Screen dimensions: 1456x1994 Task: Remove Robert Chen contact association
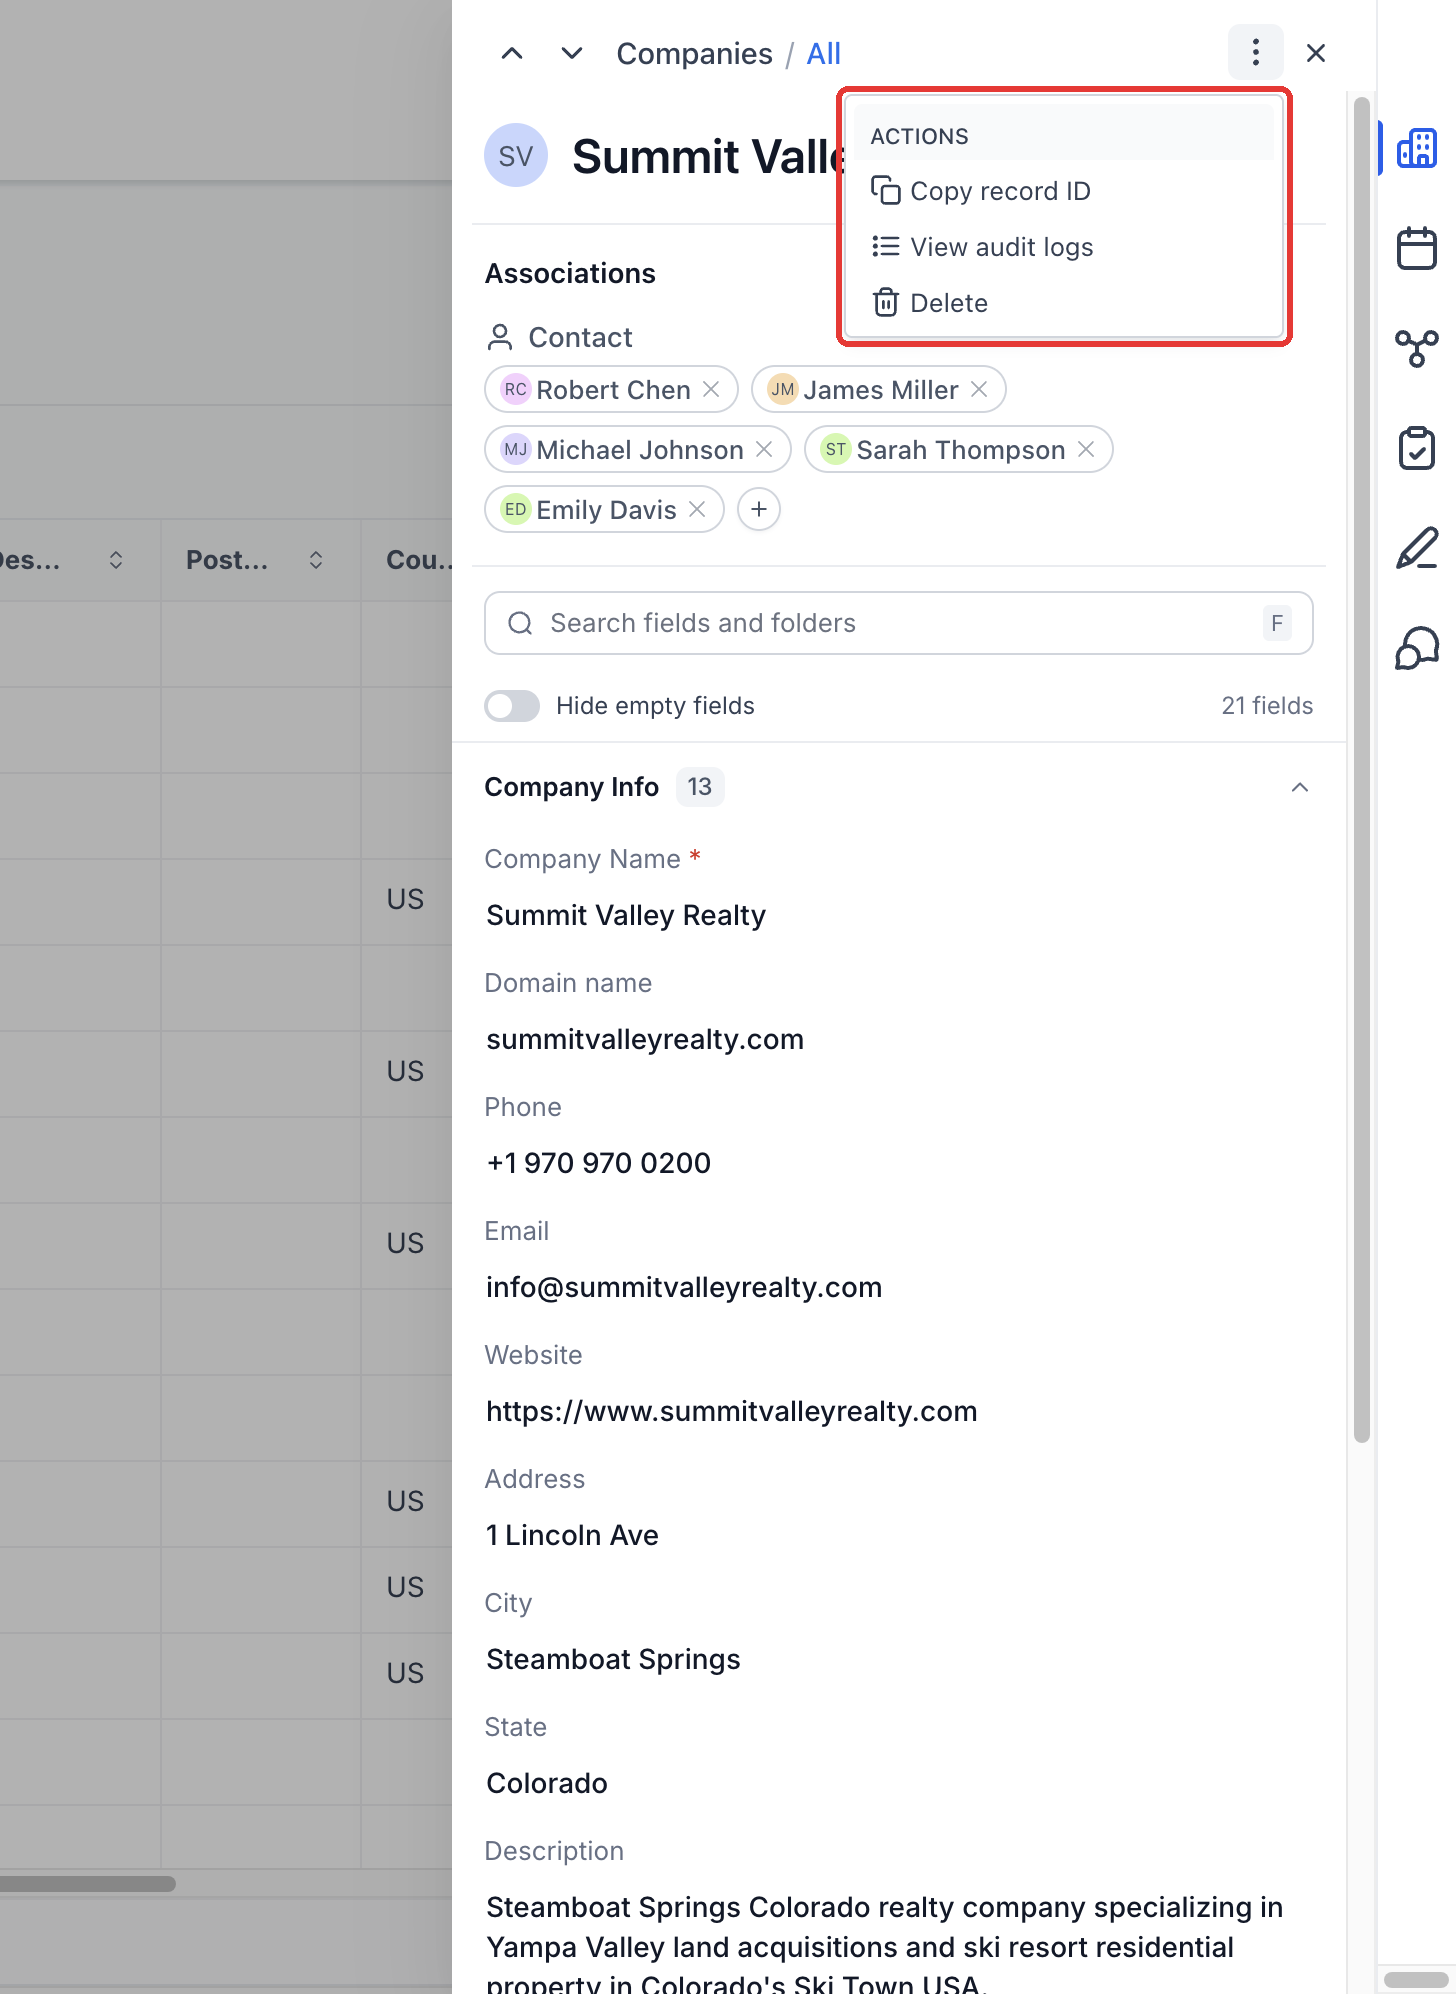tap(711, 389)
